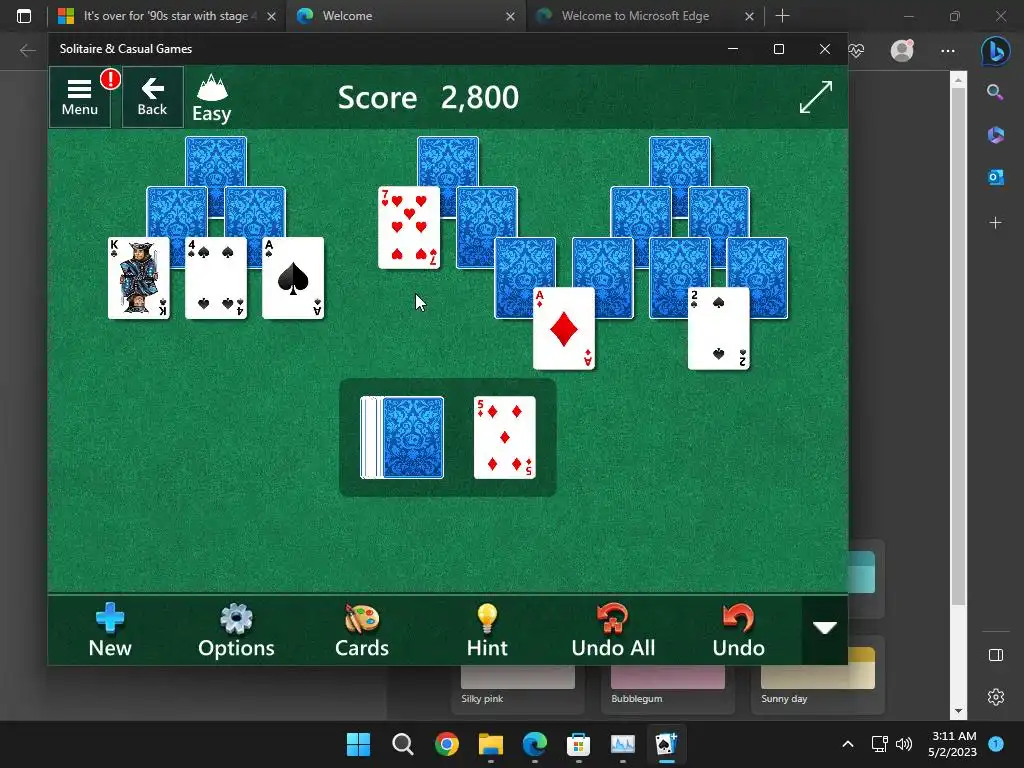The height and width of the screenshot is (768, 1024).
Task: Go back in Edge browser
Action: [x=27, y=50]
